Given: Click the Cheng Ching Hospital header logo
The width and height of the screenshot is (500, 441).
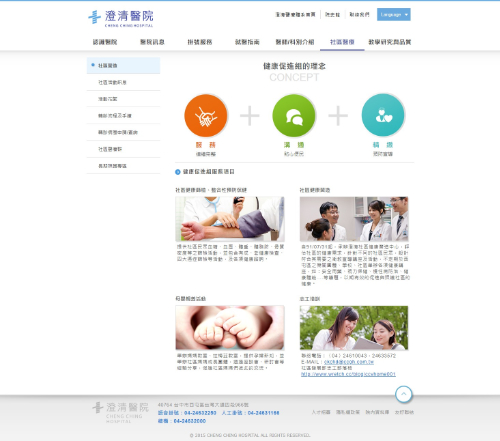Looking at the screenshot, I should click(x=121, y=18).
